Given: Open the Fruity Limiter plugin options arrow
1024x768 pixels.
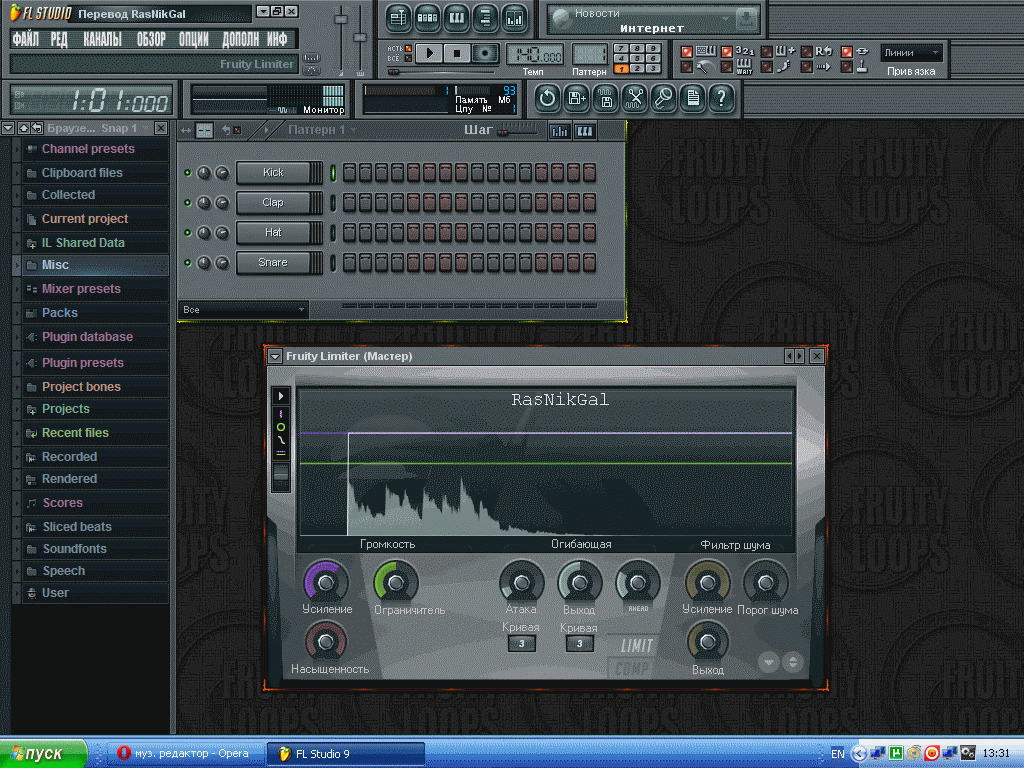Looking at the screenshot, I should tap(275, 356).
